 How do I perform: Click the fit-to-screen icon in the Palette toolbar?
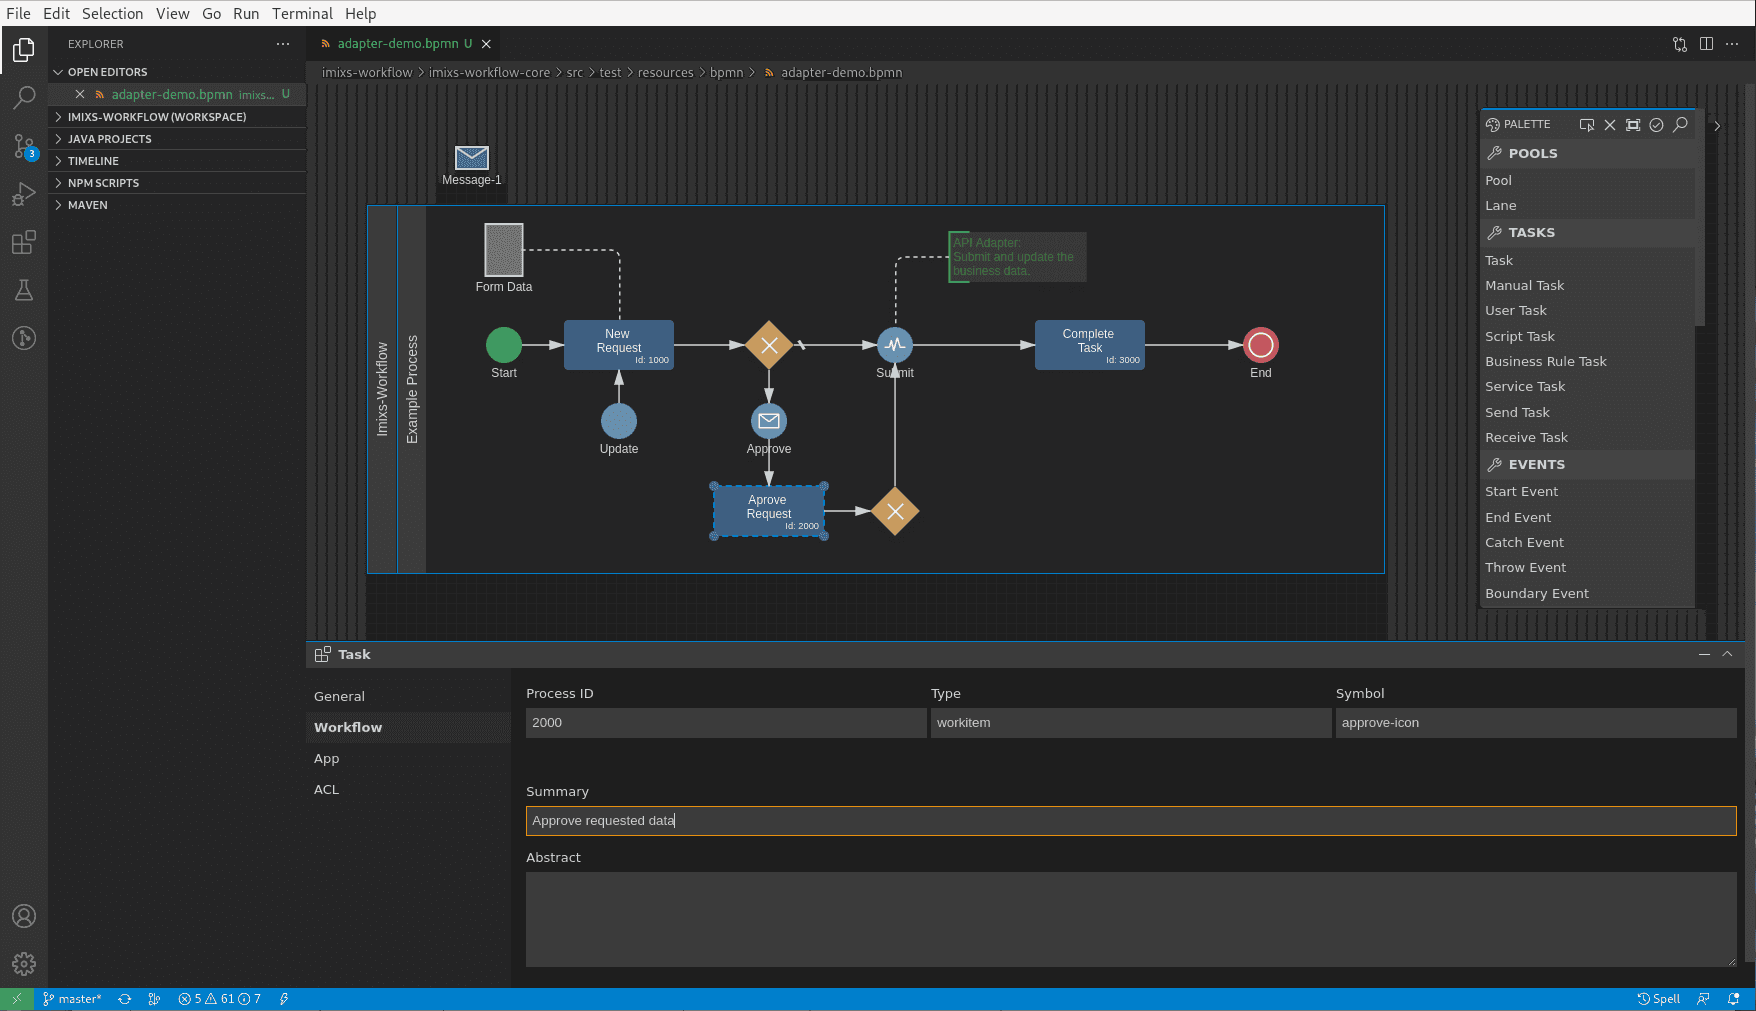1633,125
